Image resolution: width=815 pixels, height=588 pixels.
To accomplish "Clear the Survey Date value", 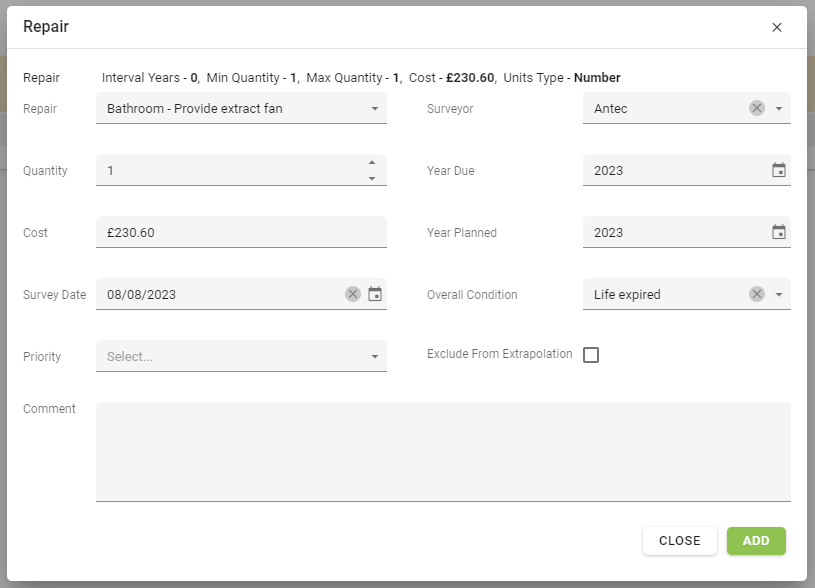I will click(353, 294).
